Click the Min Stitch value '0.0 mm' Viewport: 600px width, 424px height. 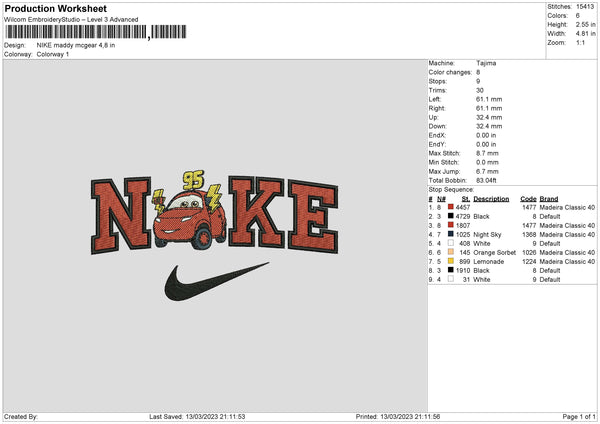[x=487, y=162]
